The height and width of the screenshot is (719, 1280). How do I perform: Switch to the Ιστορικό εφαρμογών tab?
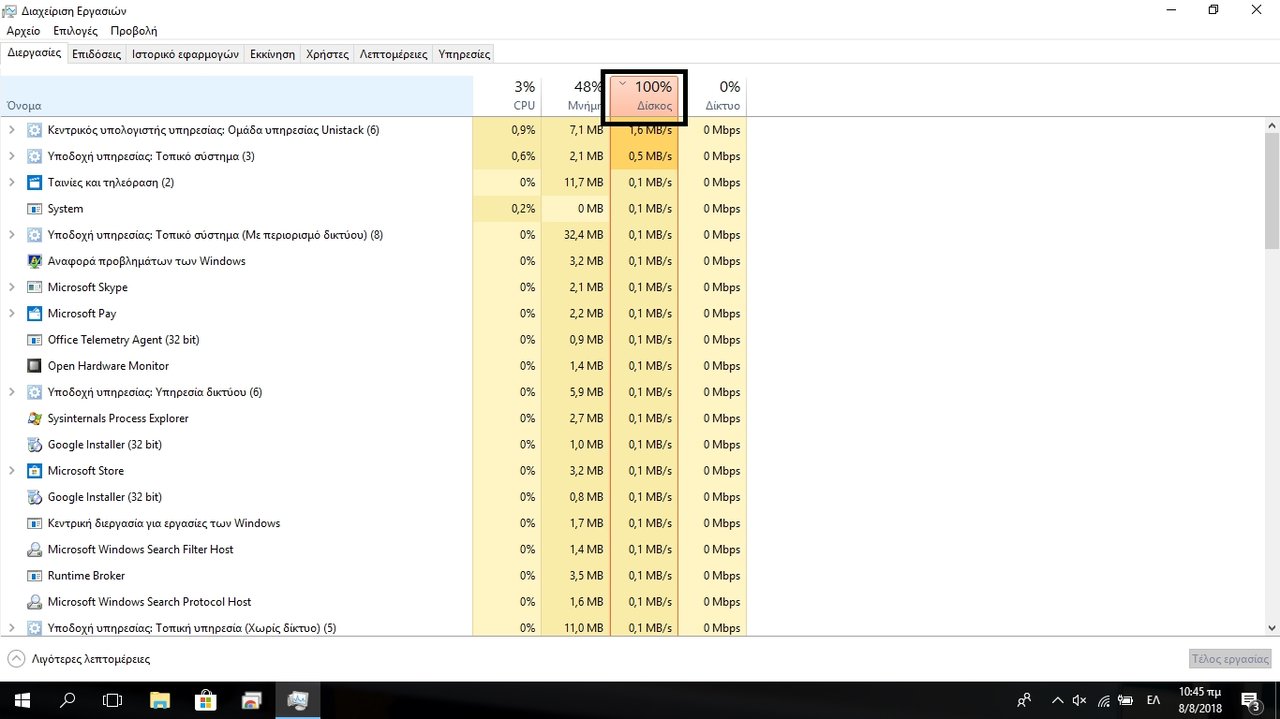(x=185, y=54)
